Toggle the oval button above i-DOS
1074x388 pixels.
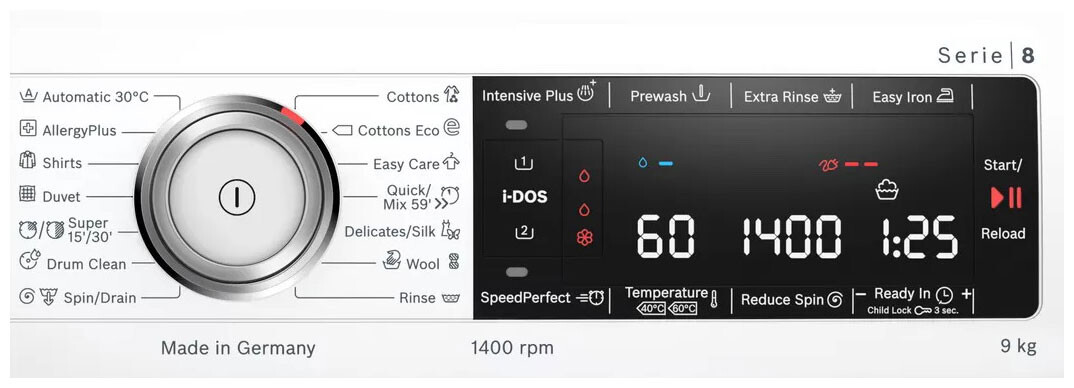click(516, 125)
